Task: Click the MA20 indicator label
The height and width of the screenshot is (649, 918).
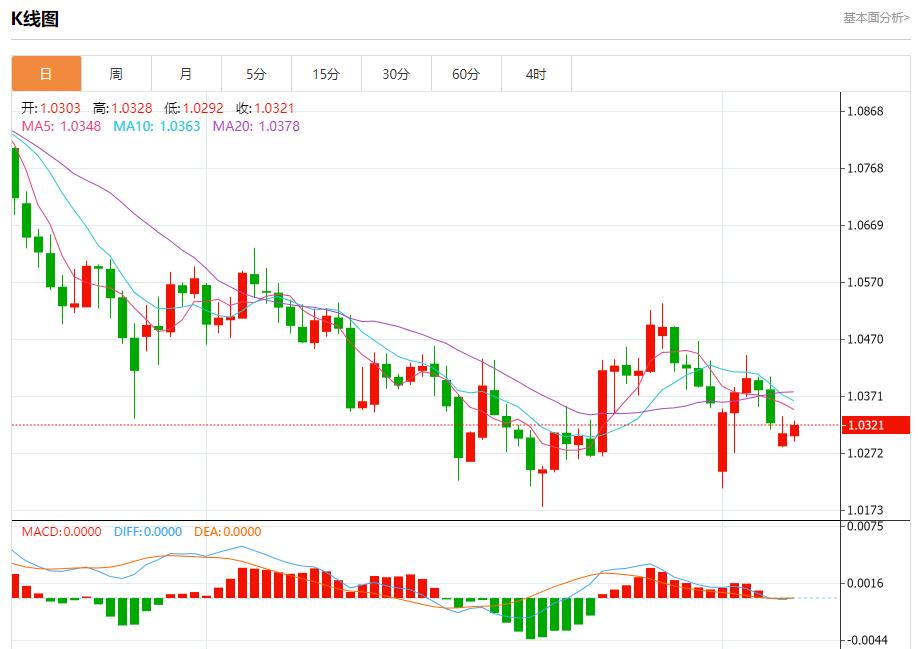Action: 256,126
